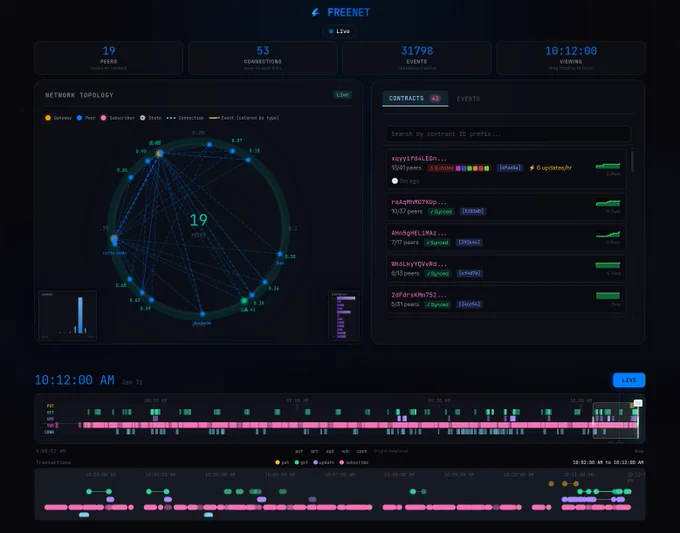This screenshot has width=680, height=533.
Task: Open contract WK6LkyYQVvRd
Action: coord(506,268)
